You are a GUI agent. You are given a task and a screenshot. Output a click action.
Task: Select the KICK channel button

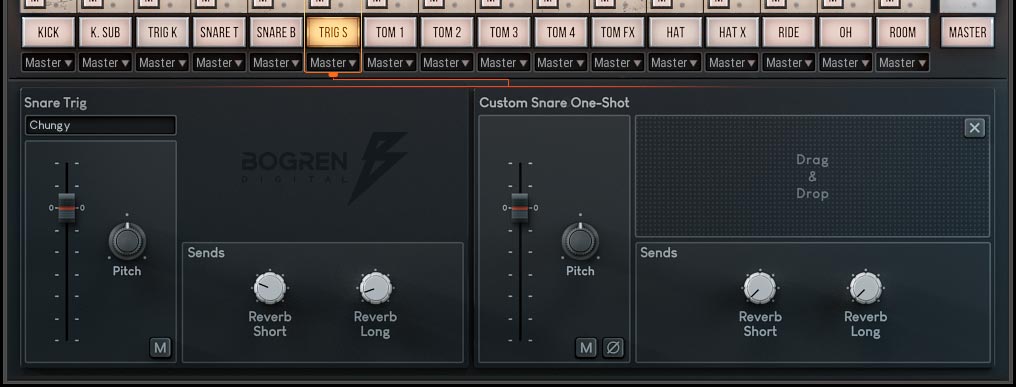pyautogui.click(x=49, y=32)
